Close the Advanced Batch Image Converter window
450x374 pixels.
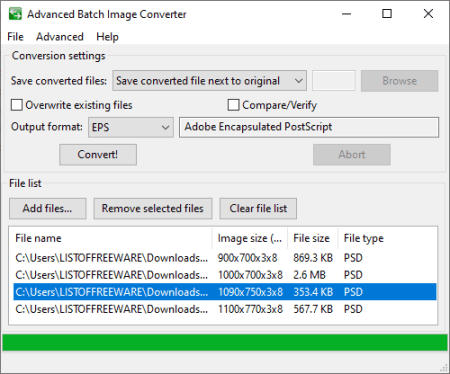click(428, 14)
